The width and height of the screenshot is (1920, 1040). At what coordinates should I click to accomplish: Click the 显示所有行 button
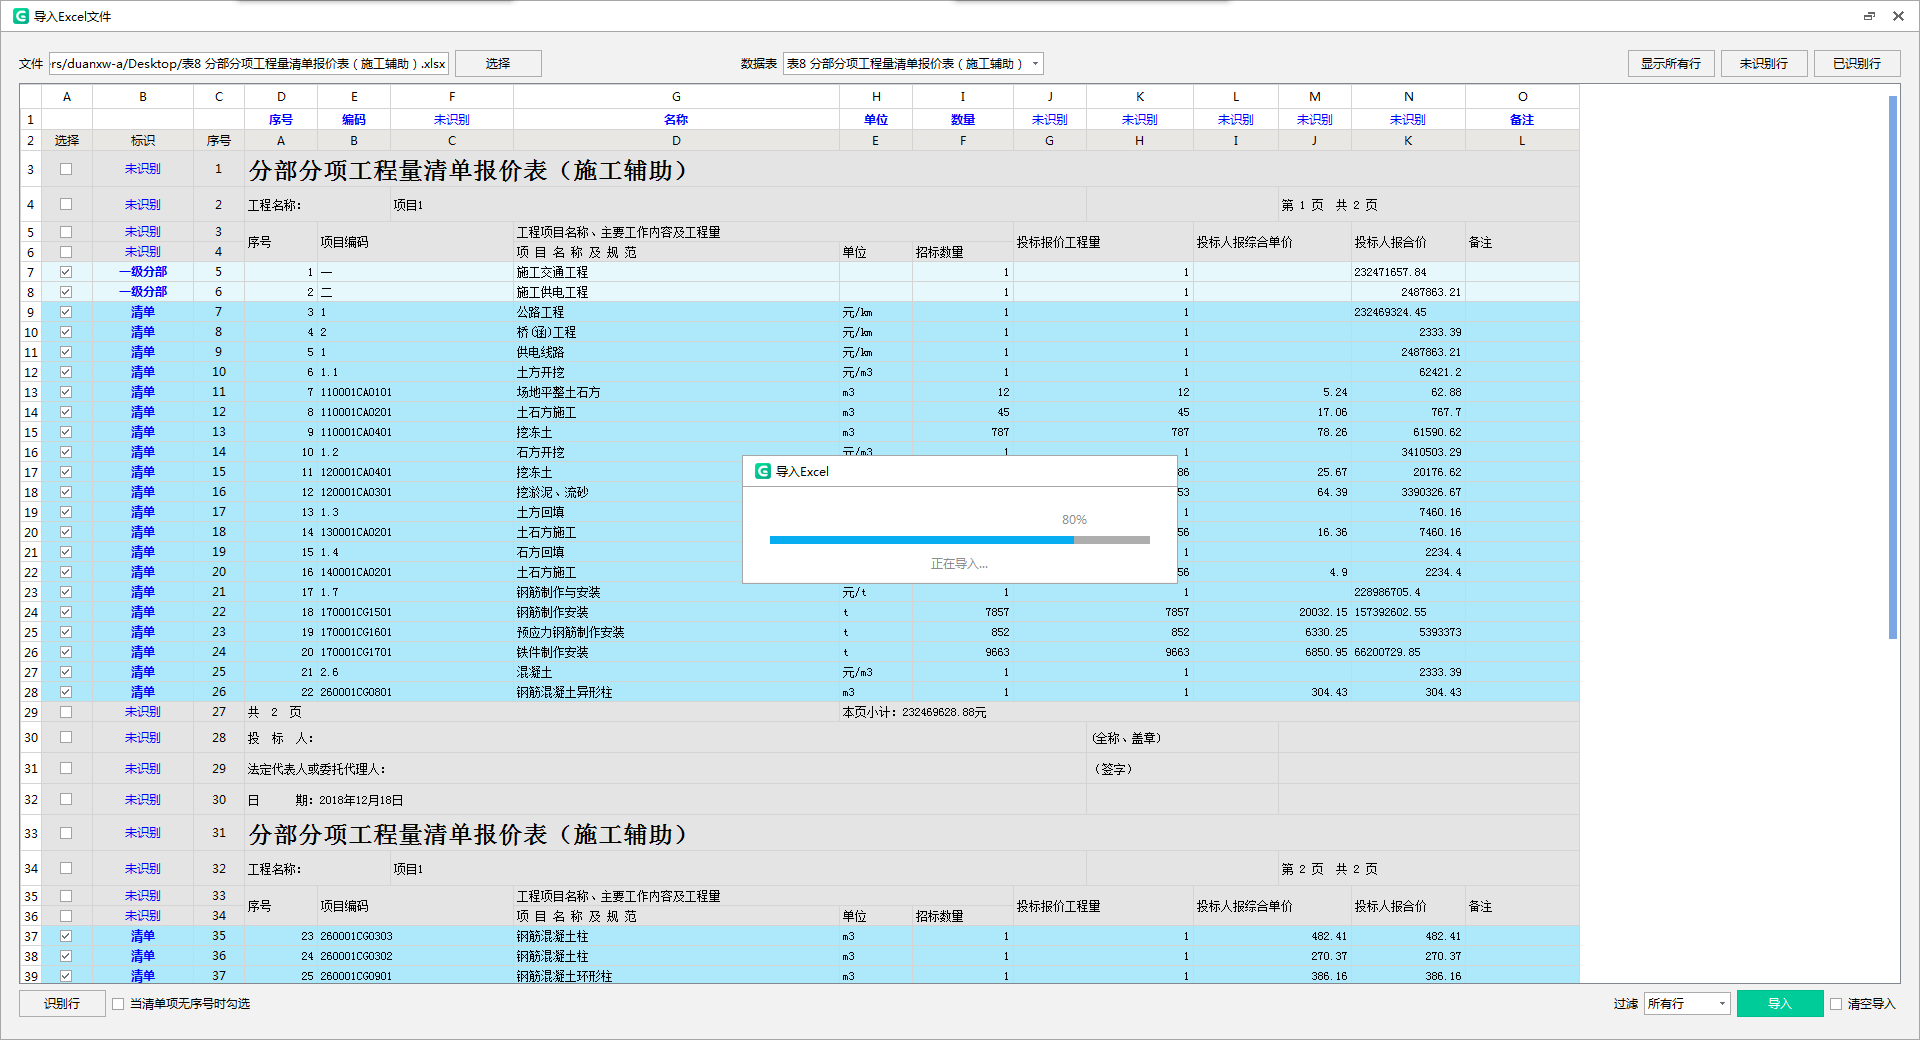click(1671, 63)
